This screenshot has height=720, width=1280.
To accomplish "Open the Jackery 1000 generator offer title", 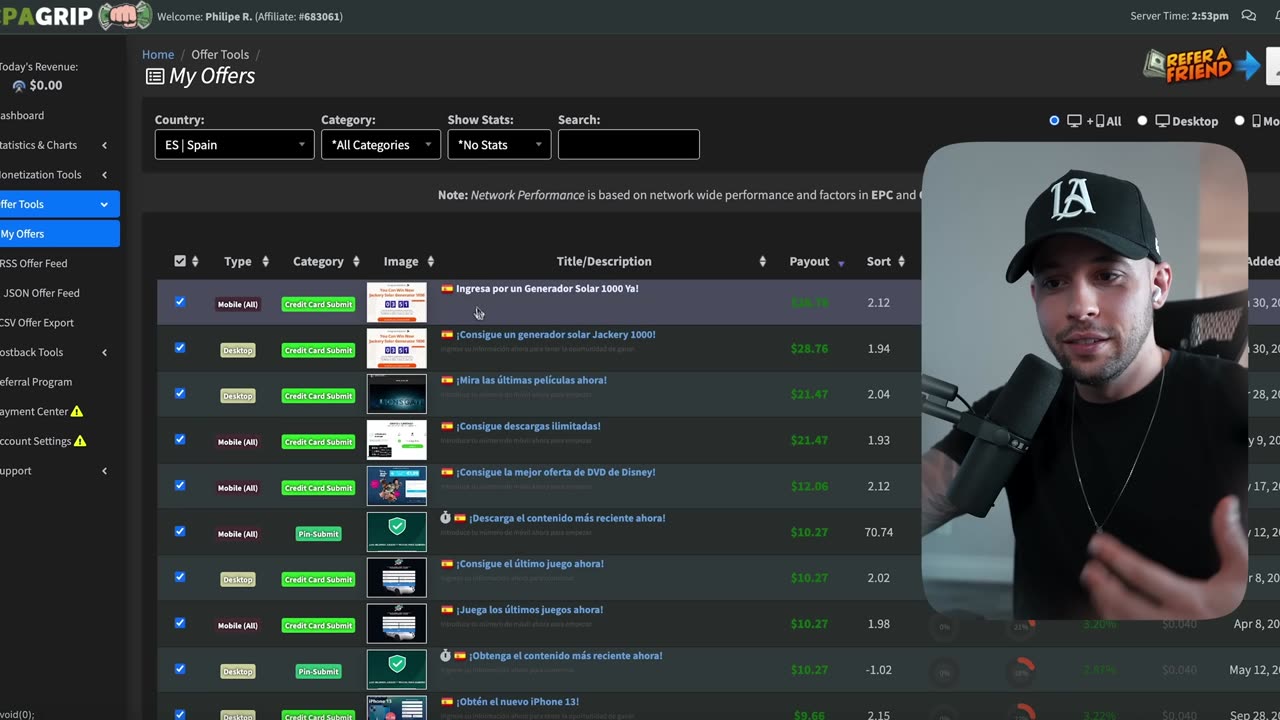I will (x=557, y=334).
